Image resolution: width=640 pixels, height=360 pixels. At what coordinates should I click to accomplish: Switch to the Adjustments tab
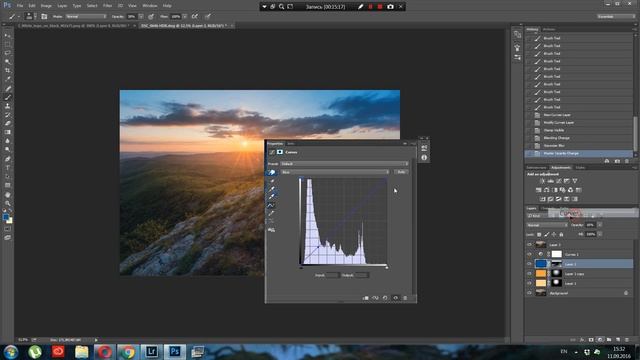[x=560, y=168]
